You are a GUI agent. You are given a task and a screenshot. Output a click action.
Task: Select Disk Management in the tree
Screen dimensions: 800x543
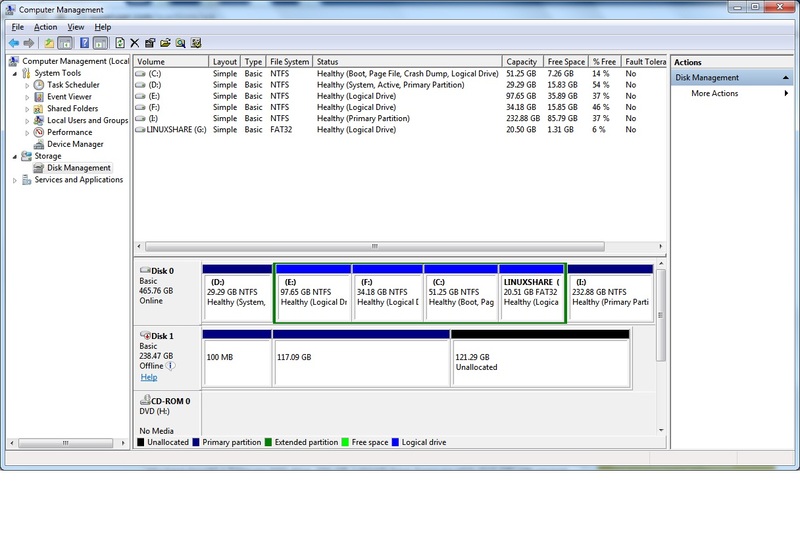click(x=79, y=168)
